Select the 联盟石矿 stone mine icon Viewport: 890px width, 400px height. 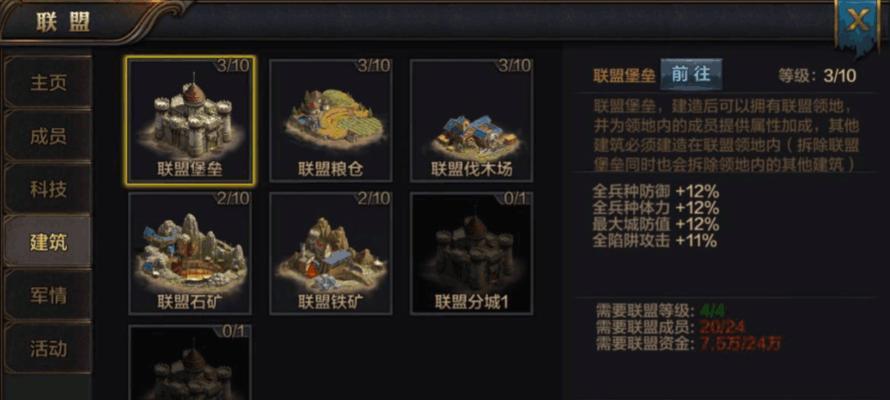click(190, 253)
